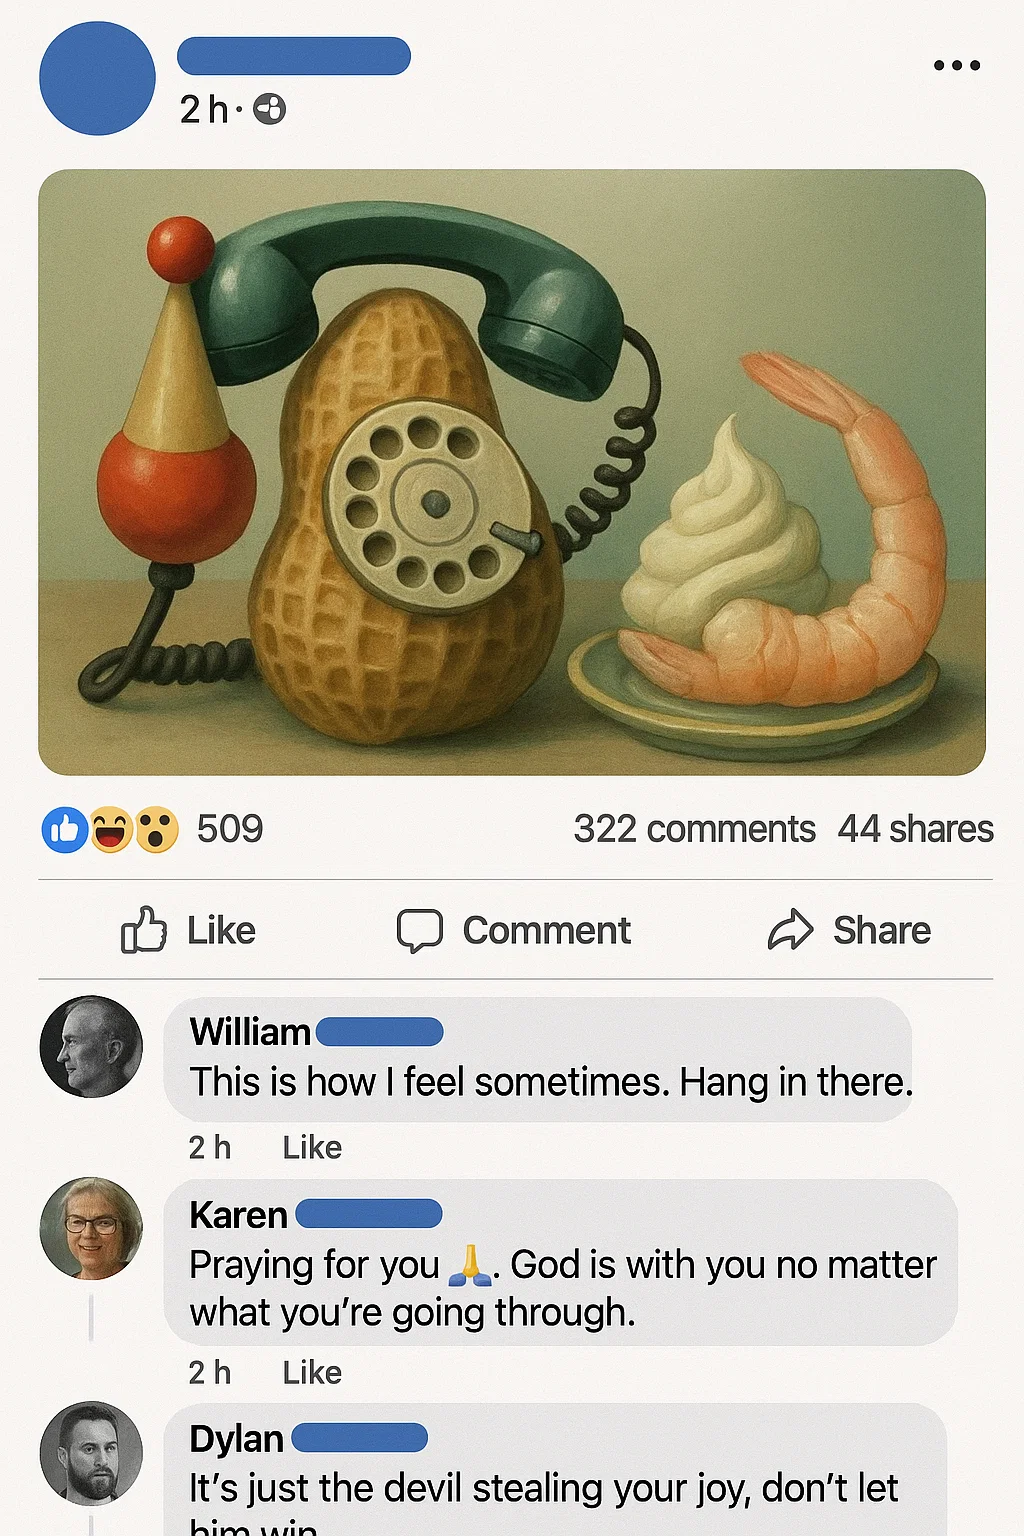Click the blue thumbs-up reaction icon
The width and height of the screenshot is (1024, 1536).
(x=65, y=830)
